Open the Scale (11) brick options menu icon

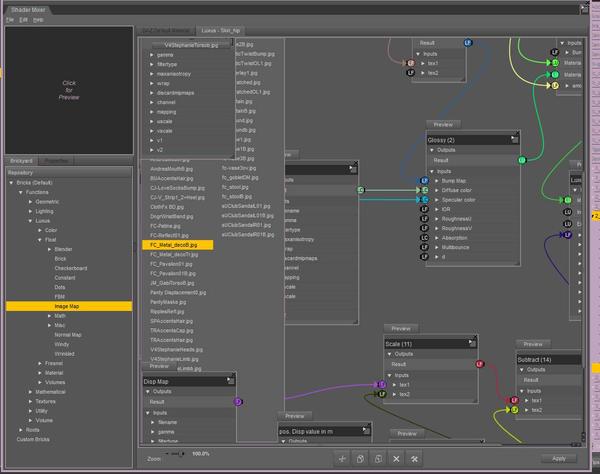[x=472, y=344]
